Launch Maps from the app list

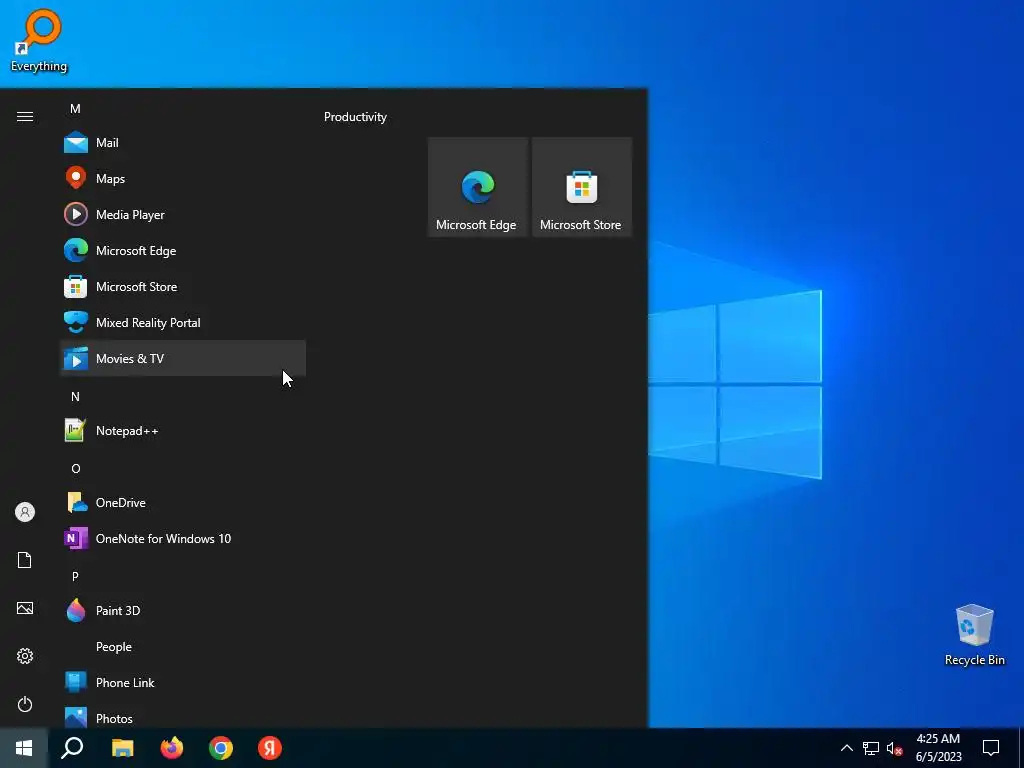point(183,178)
